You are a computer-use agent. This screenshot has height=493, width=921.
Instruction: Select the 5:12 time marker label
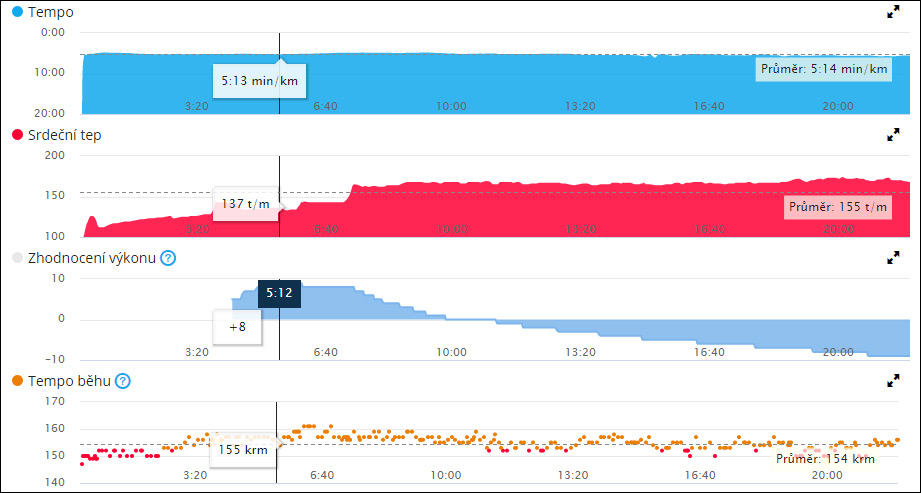pos(279,294)
